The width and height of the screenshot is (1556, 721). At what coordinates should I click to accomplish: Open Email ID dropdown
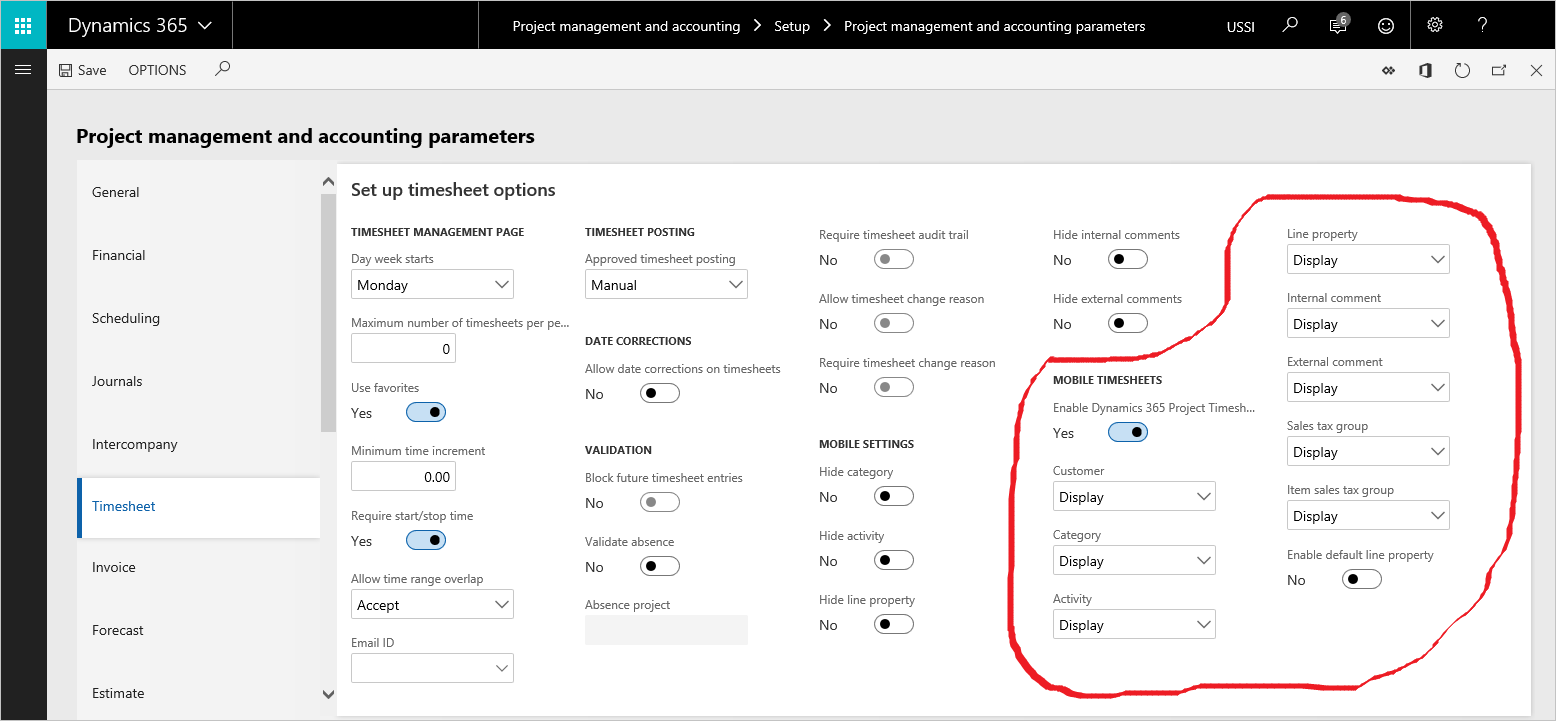point(432,668)
